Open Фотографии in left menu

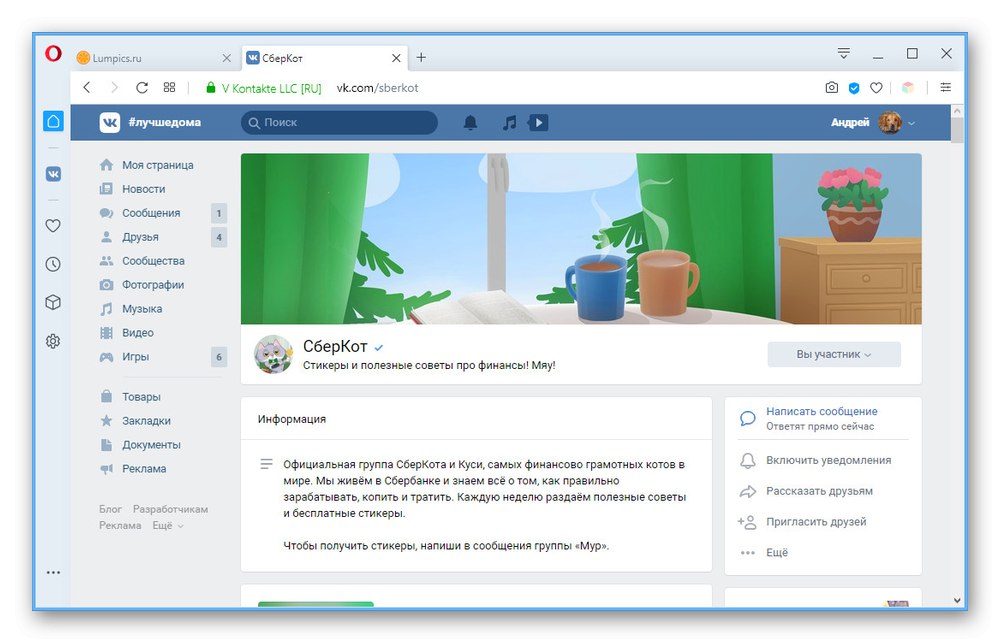point(153,285)
